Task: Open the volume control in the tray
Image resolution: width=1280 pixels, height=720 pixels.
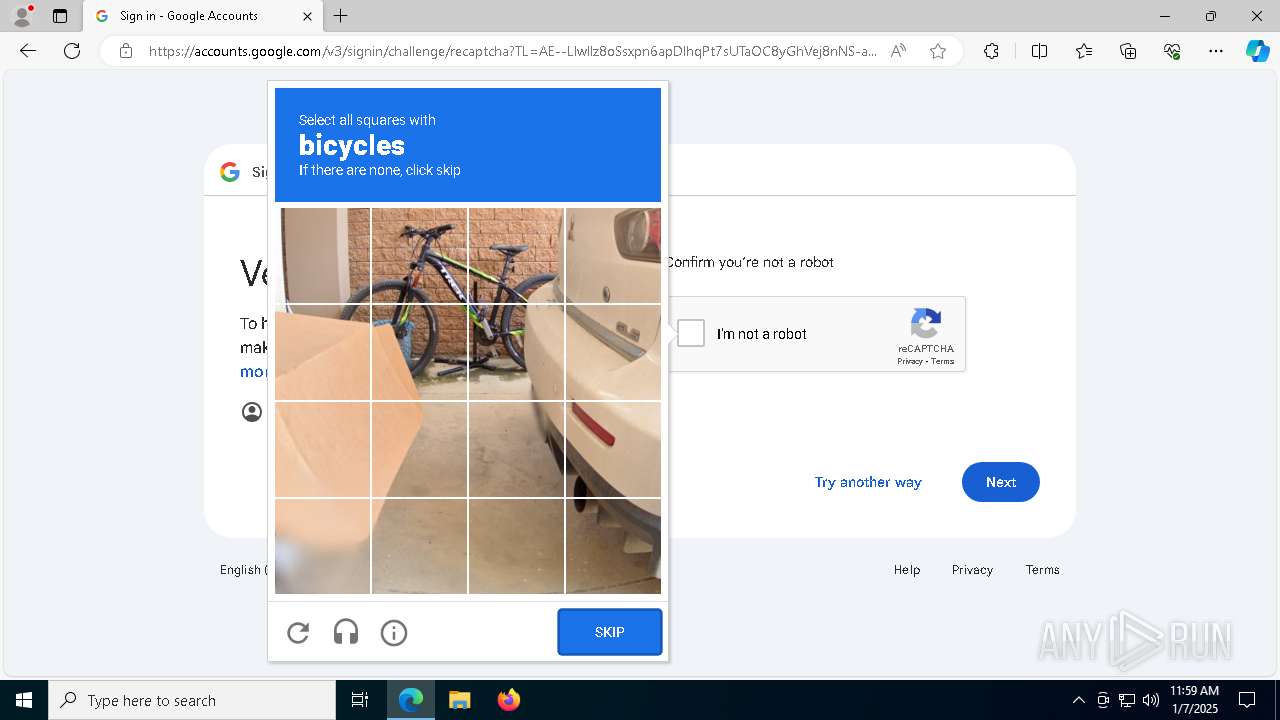Action: (x=1151, y=700)
